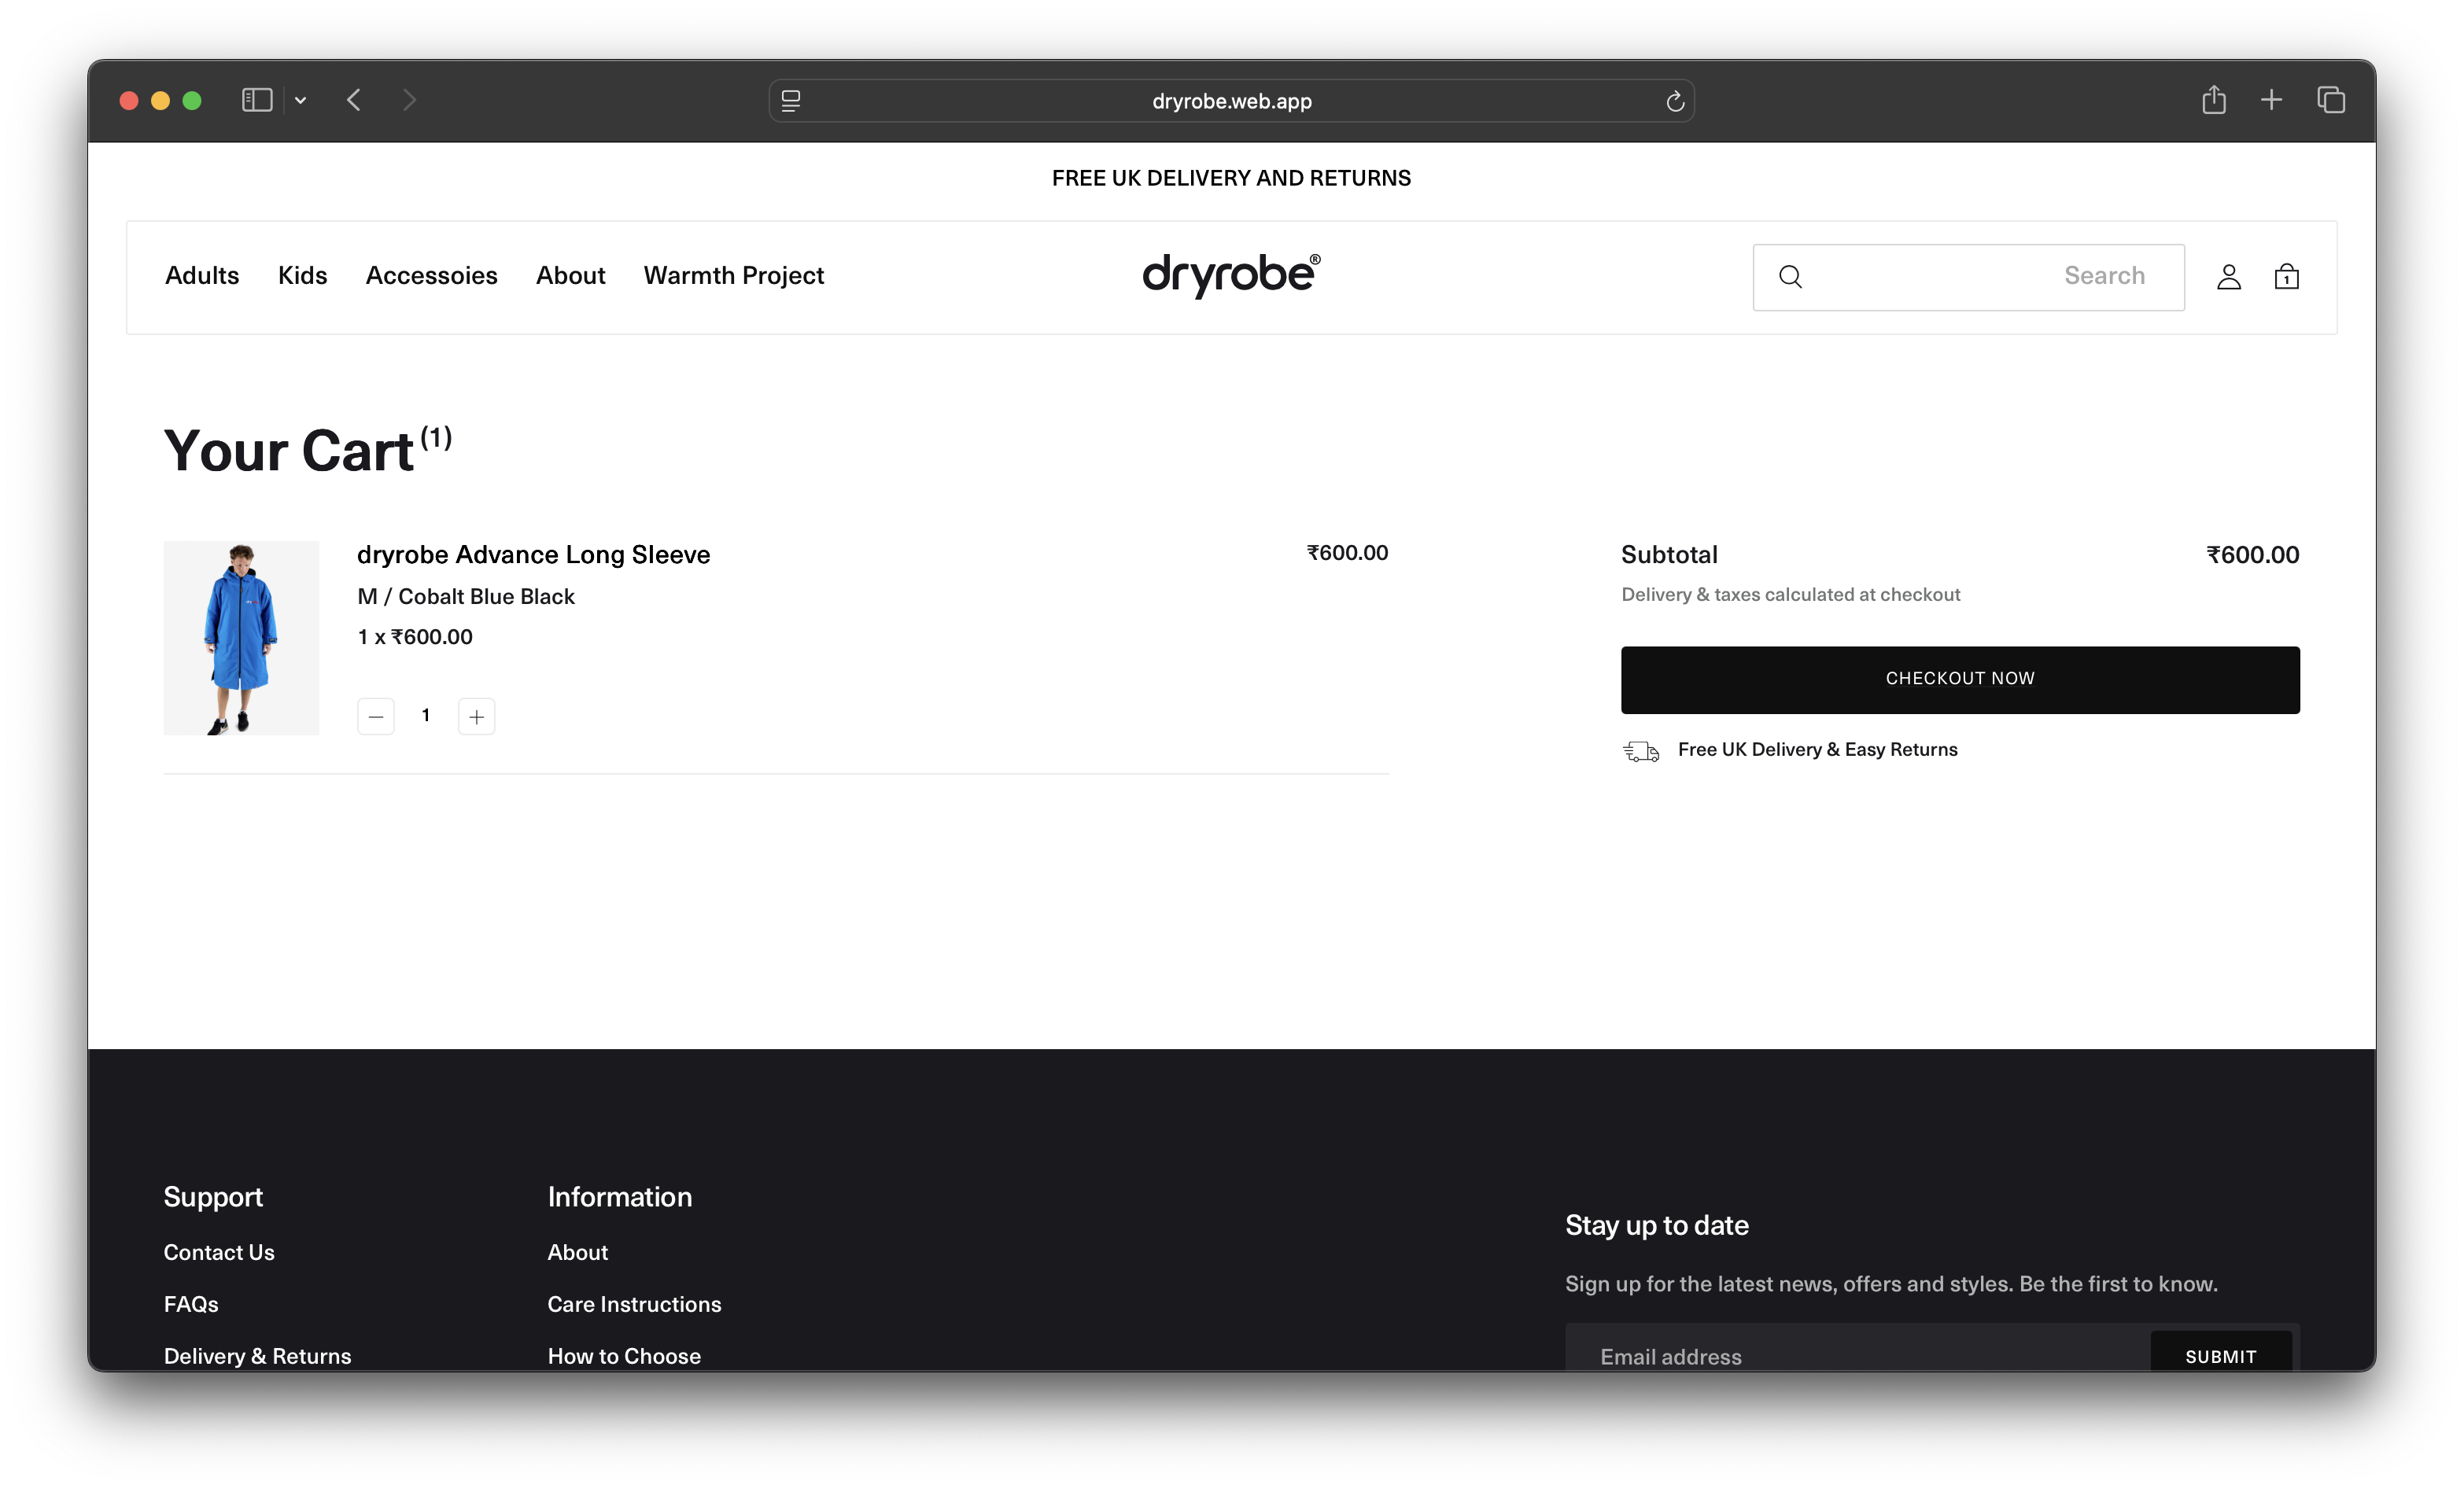Open How to Choose footer link
Screen dimensions: 2464x1488
point(624,1357)
